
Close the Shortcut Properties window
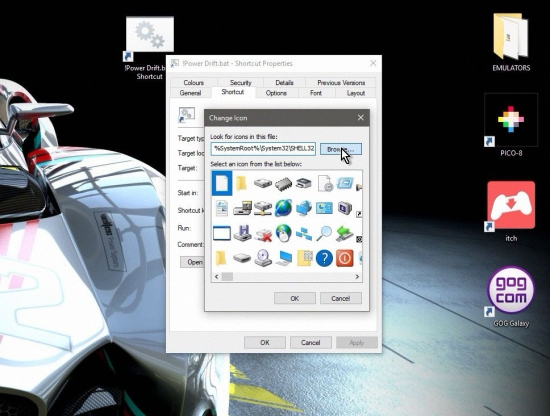pos(373,63)
